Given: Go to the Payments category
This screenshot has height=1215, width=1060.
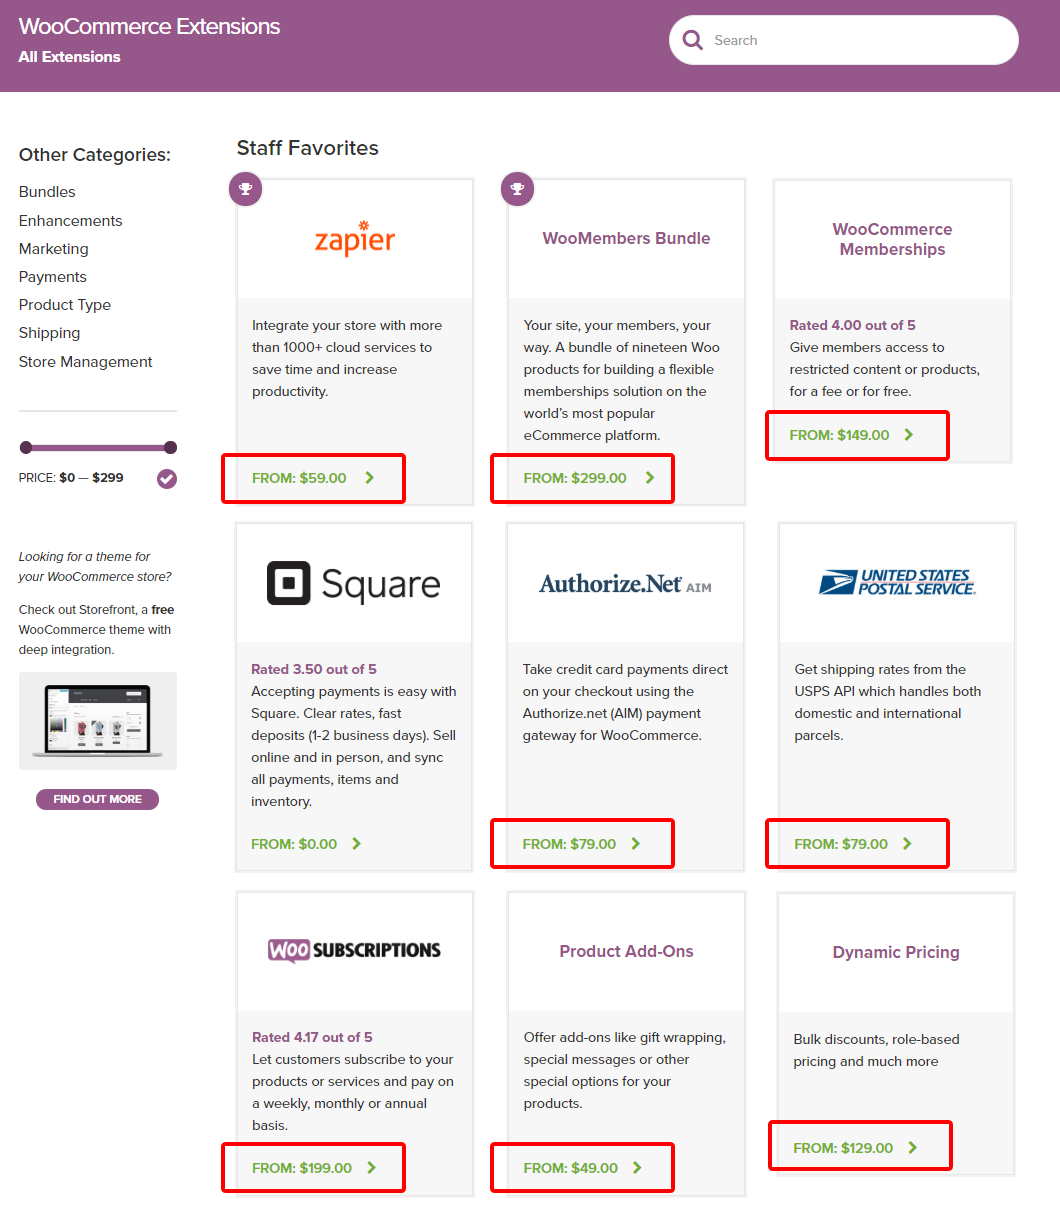Looking at the screenshot, I should [x=53, y=277].
